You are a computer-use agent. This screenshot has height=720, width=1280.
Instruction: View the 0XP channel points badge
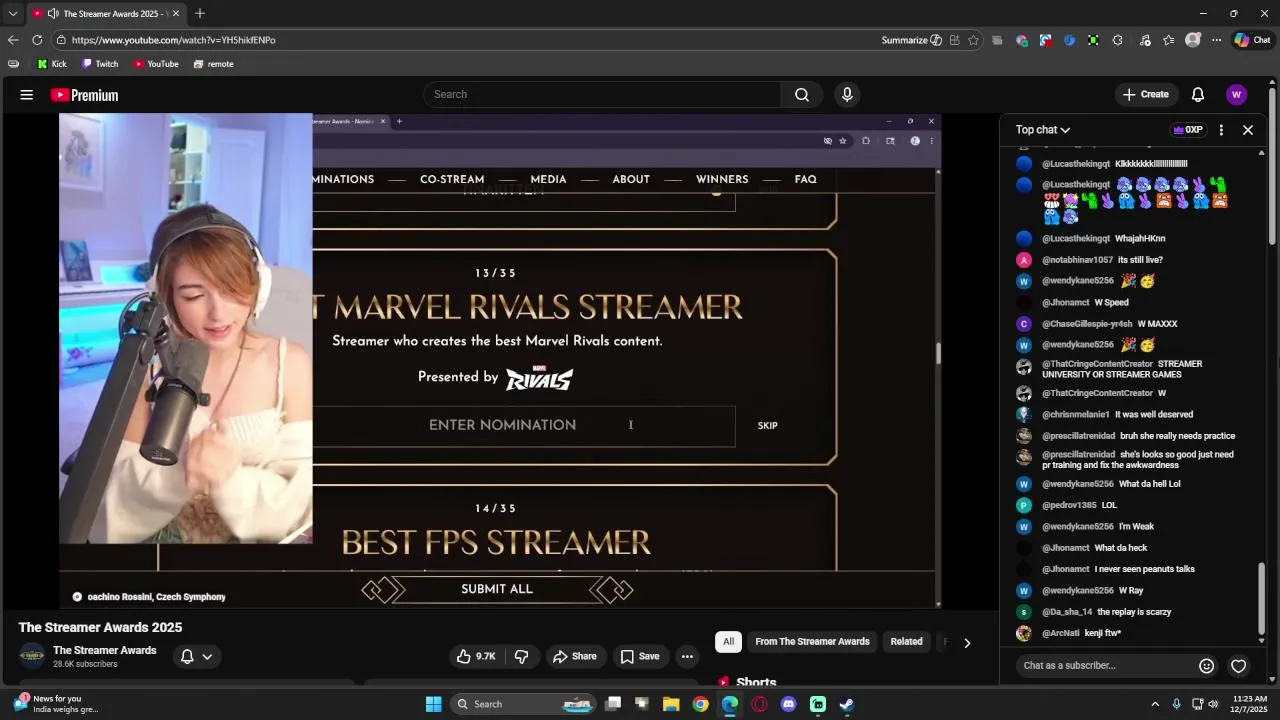pos(1188,130)
